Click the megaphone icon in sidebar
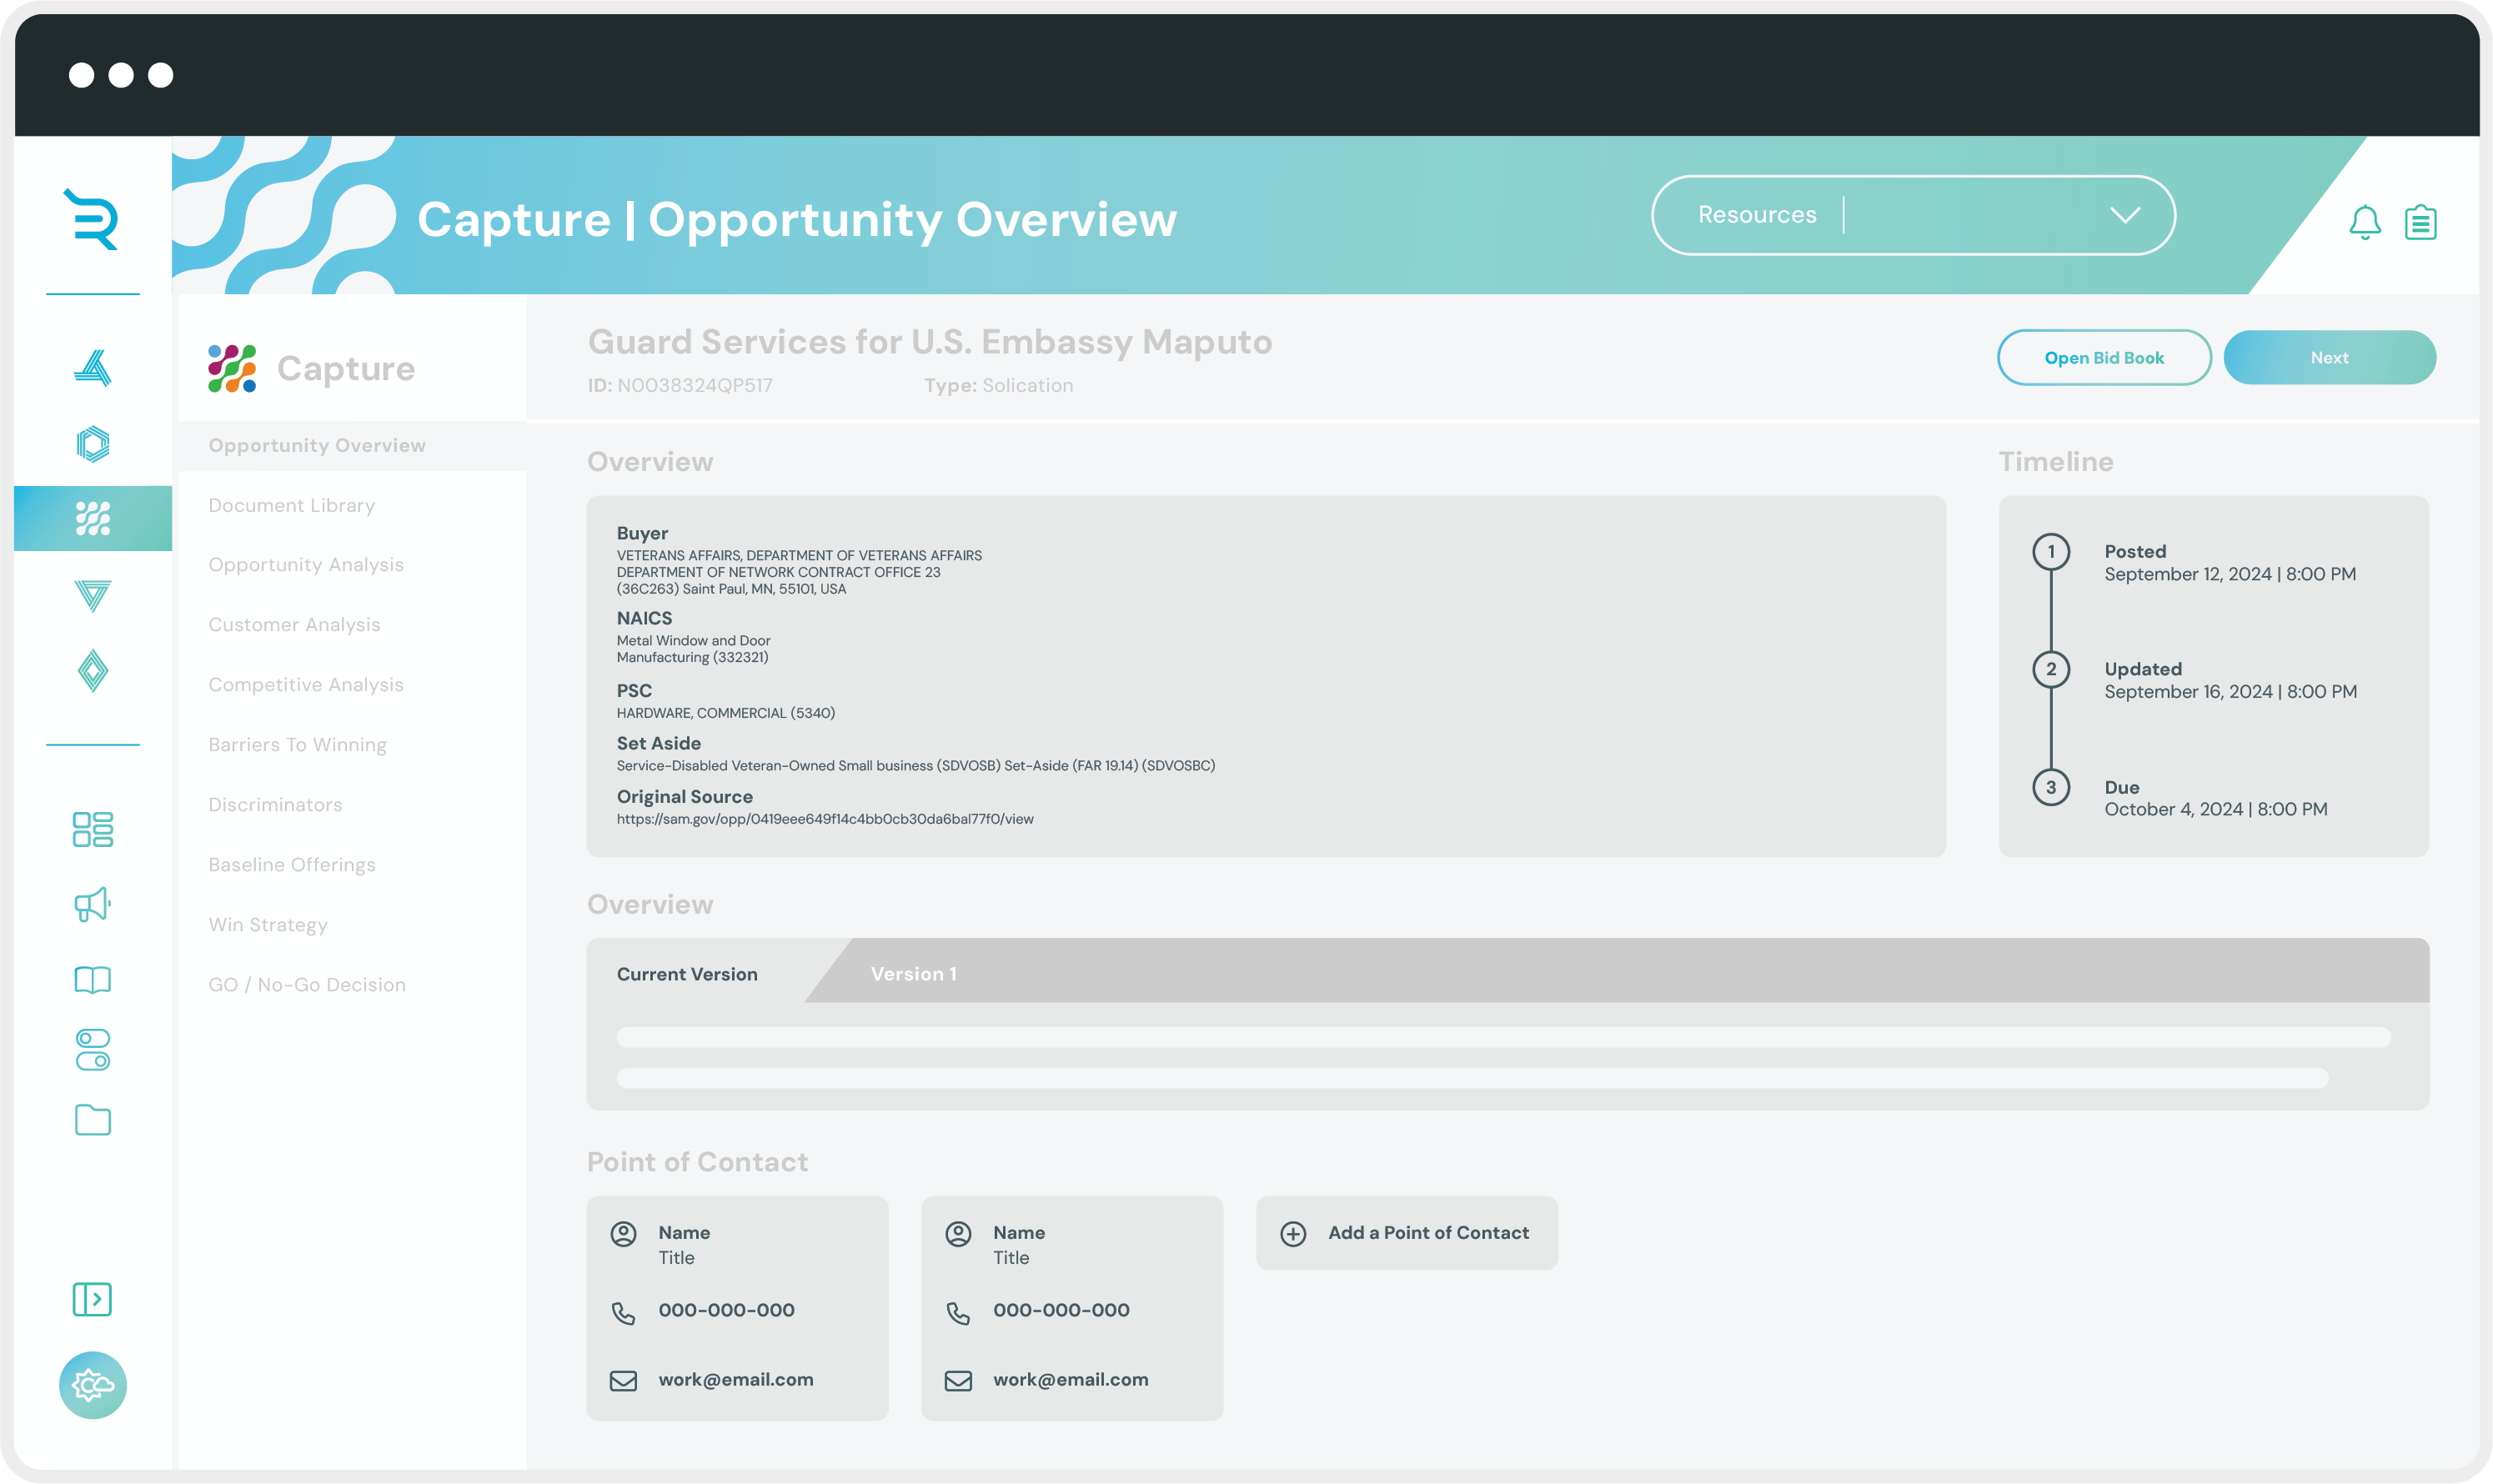This screenshot has width=2493, height=1484. 92,904
